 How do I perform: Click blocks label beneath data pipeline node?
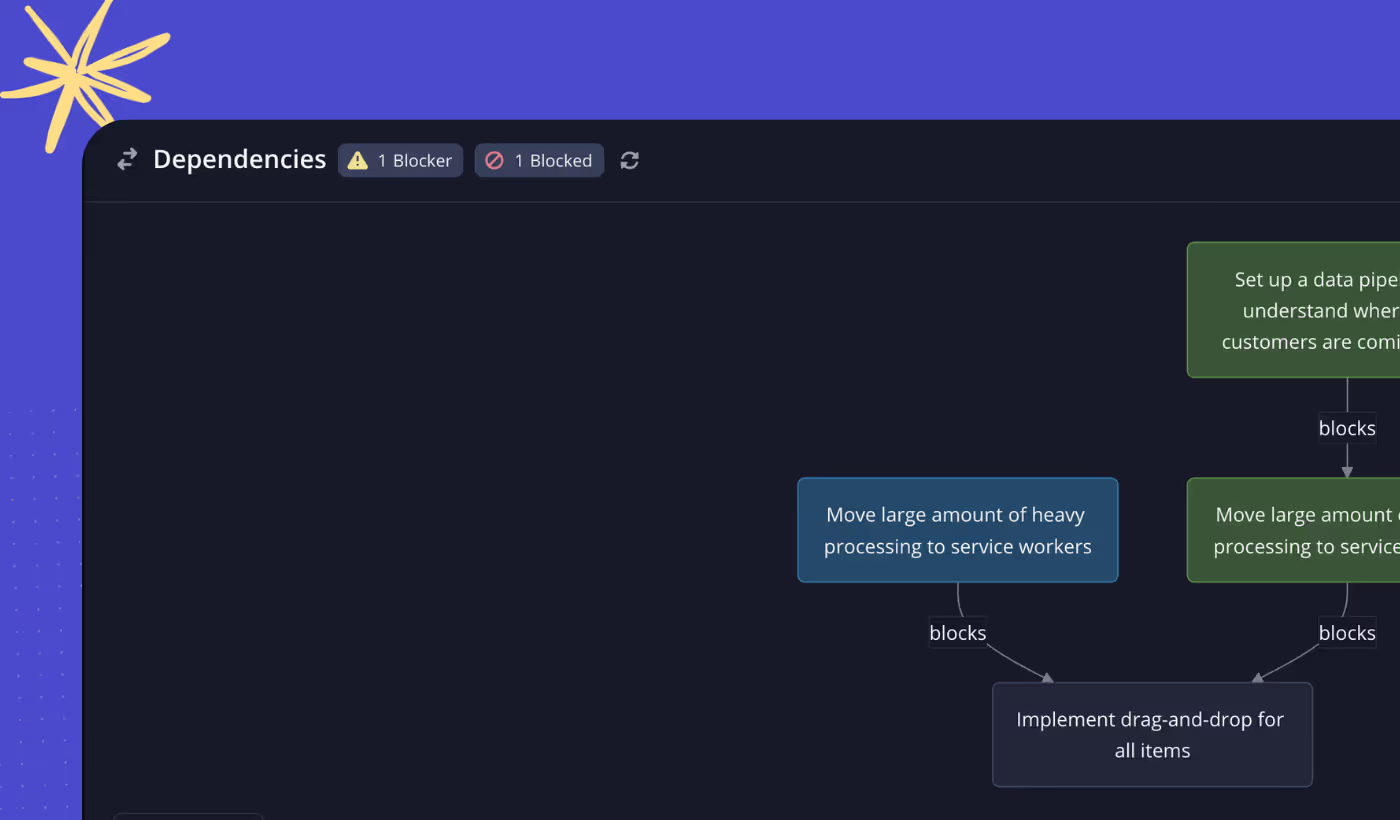coord(1347,428)
